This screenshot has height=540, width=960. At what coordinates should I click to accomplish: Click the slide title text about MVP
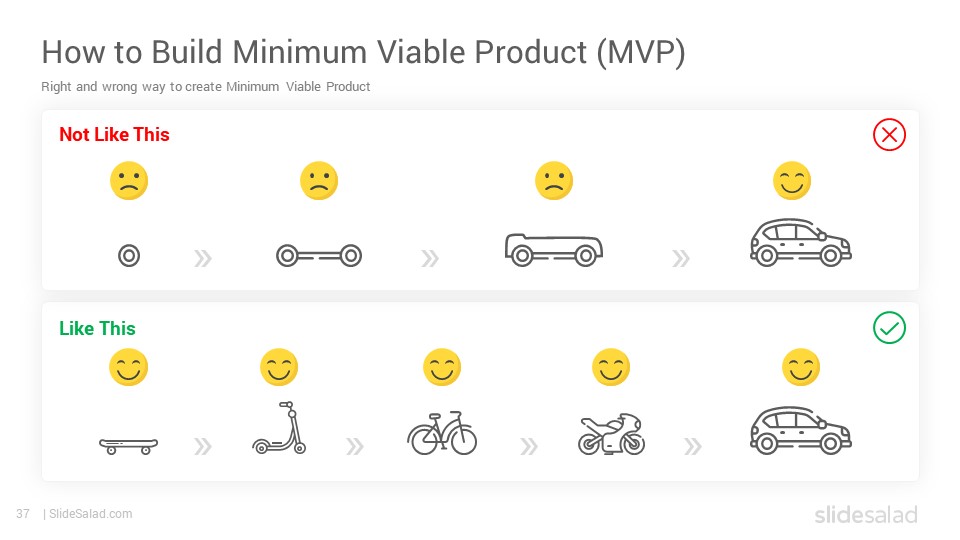tap(364, 53)
